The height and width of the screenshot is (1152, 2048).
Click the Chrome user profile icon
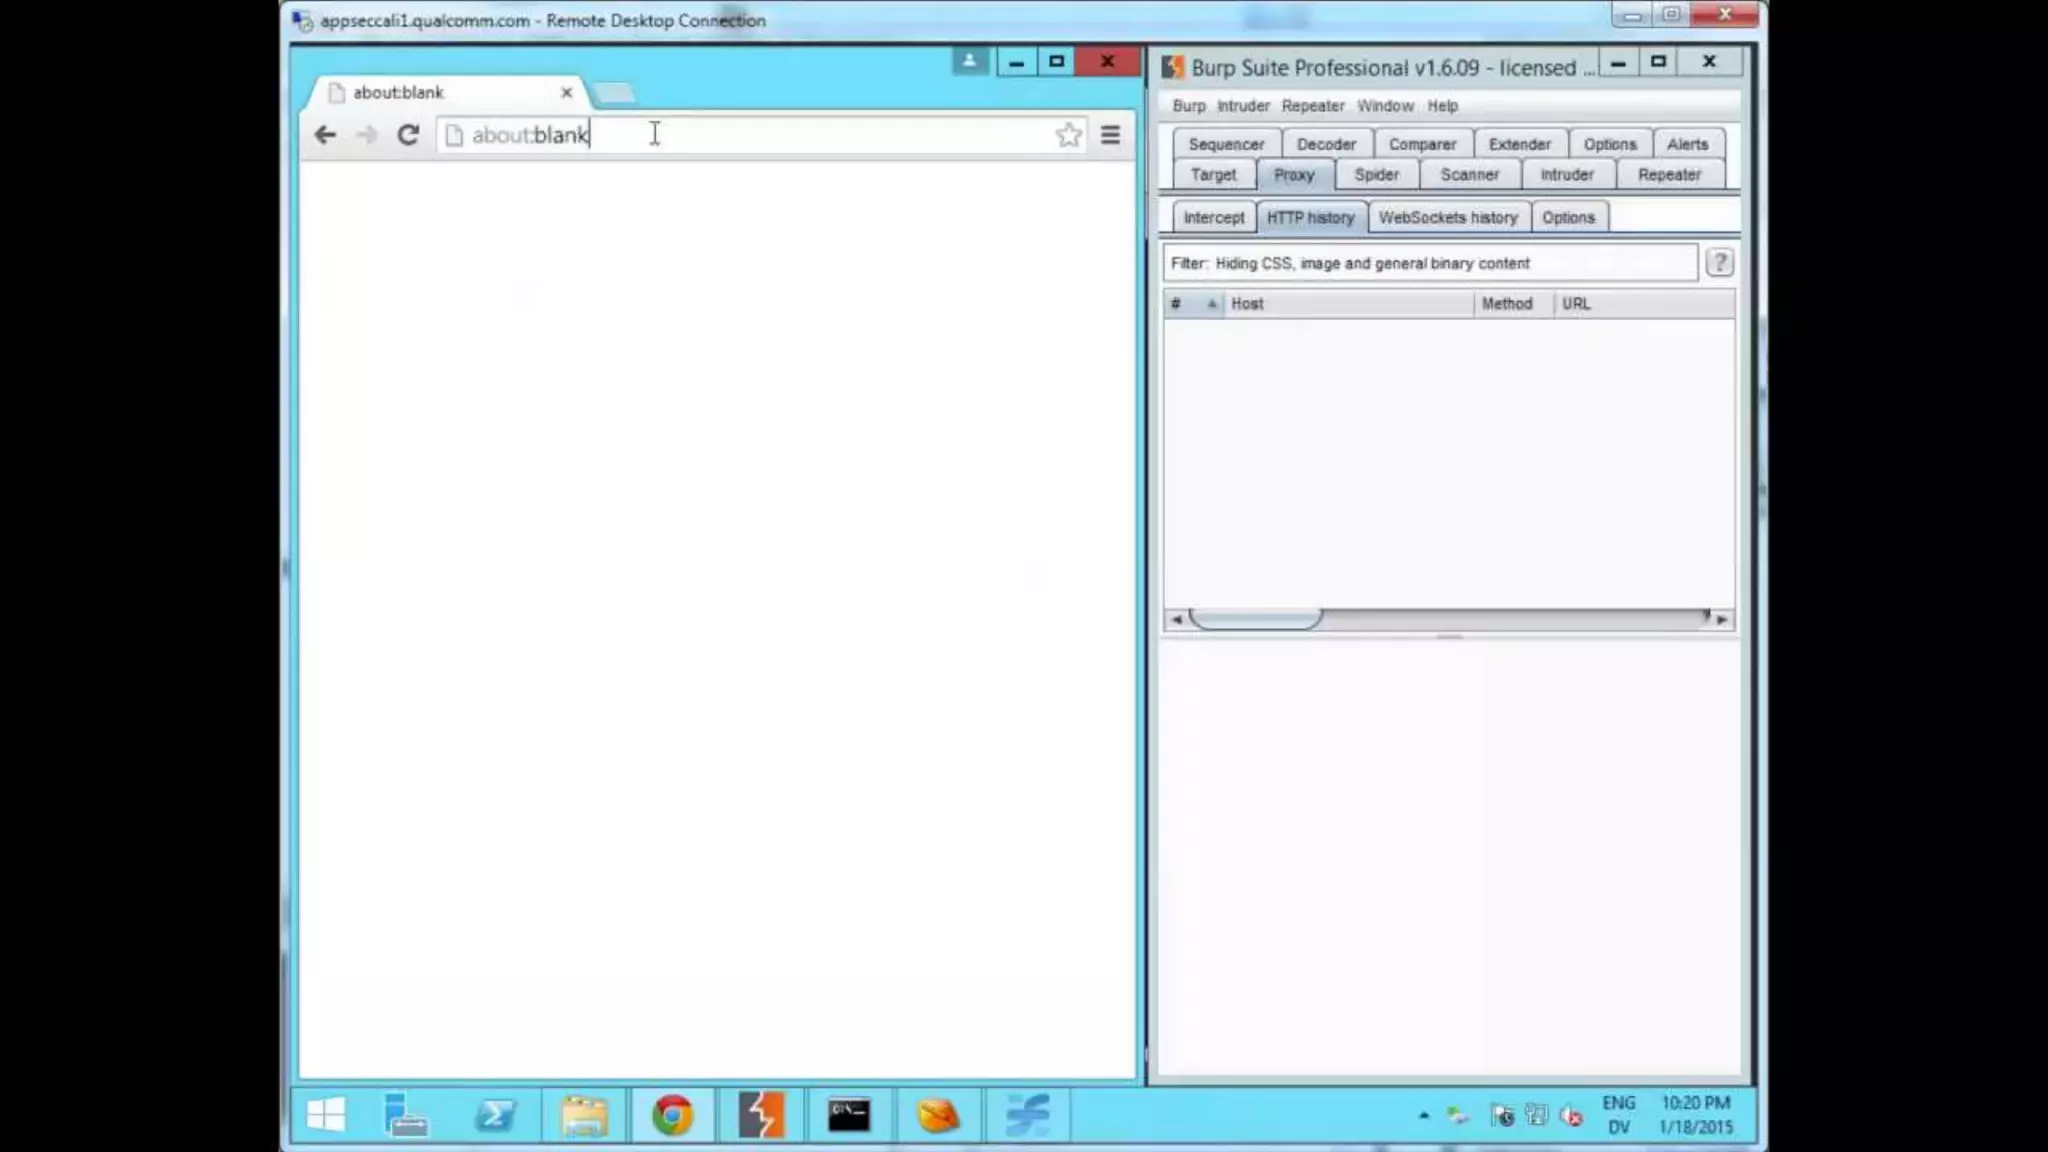(x=969, y=61)
